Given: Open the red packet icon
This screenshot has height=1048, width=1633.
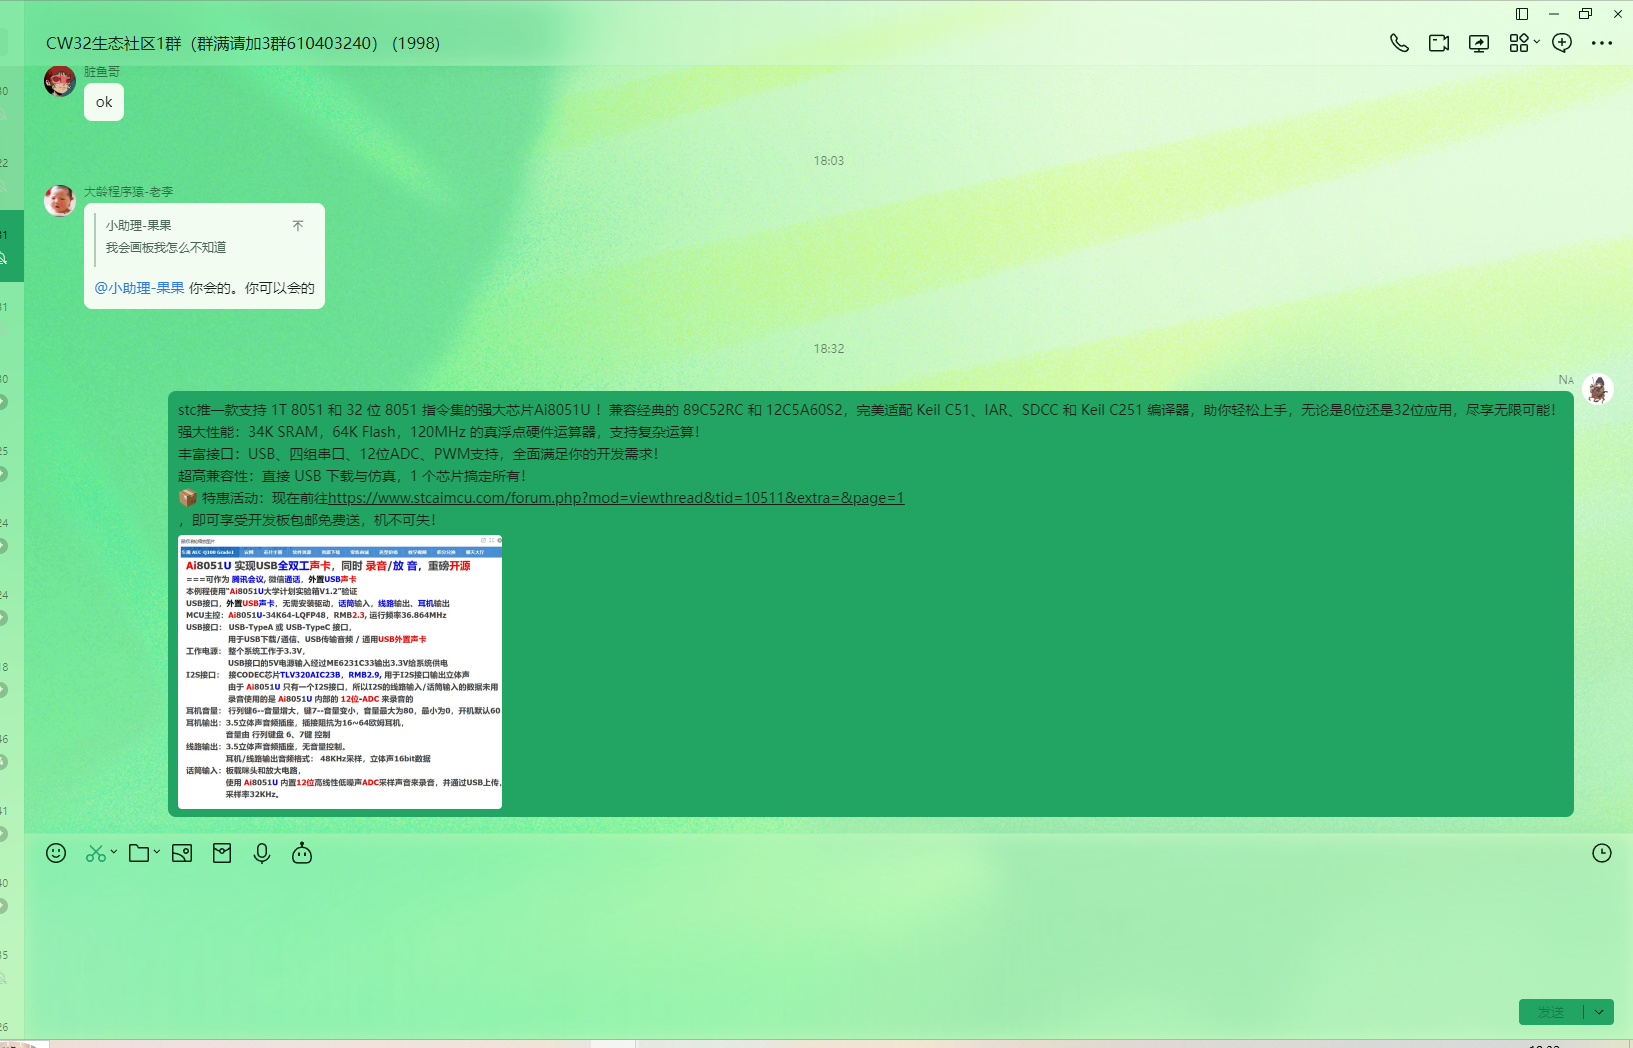Looking at the screenshot, I should (x=222, y=853).
